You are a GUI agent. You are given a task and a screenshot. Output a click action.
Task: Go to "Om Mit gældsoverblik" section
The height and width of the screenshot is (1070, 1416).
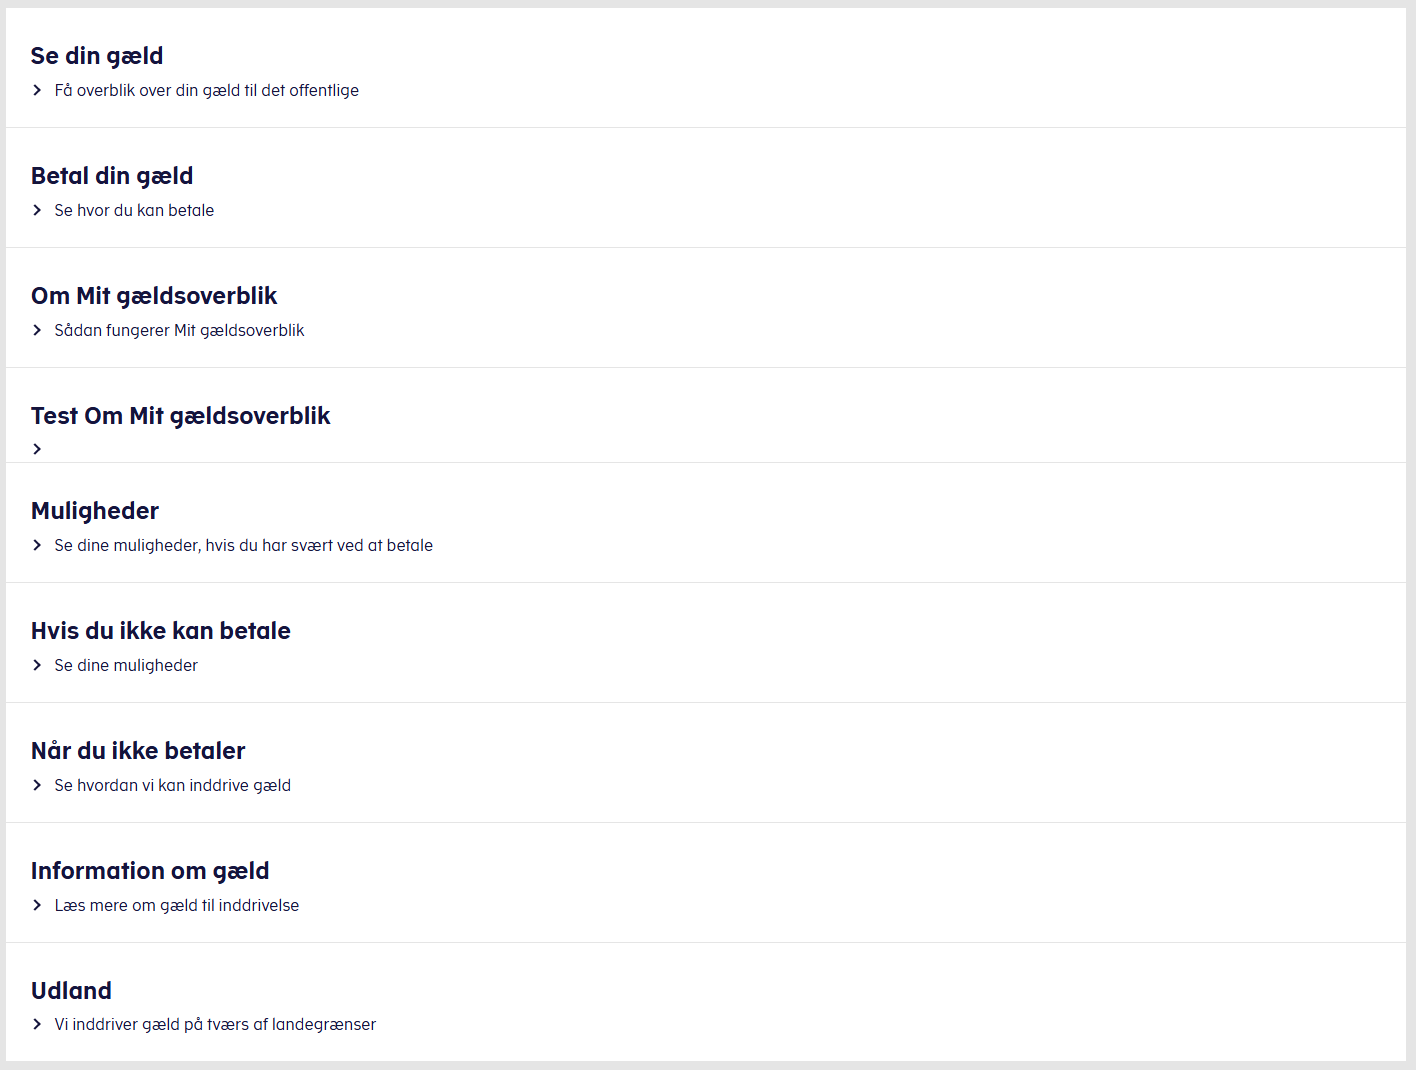[x=154, y=296]
